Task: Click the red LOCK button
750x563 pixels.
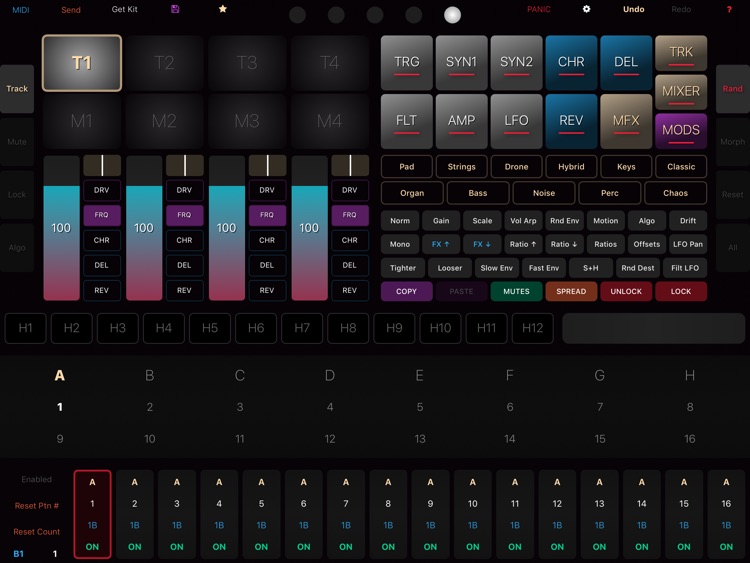Action: click(x=681, y=291)
